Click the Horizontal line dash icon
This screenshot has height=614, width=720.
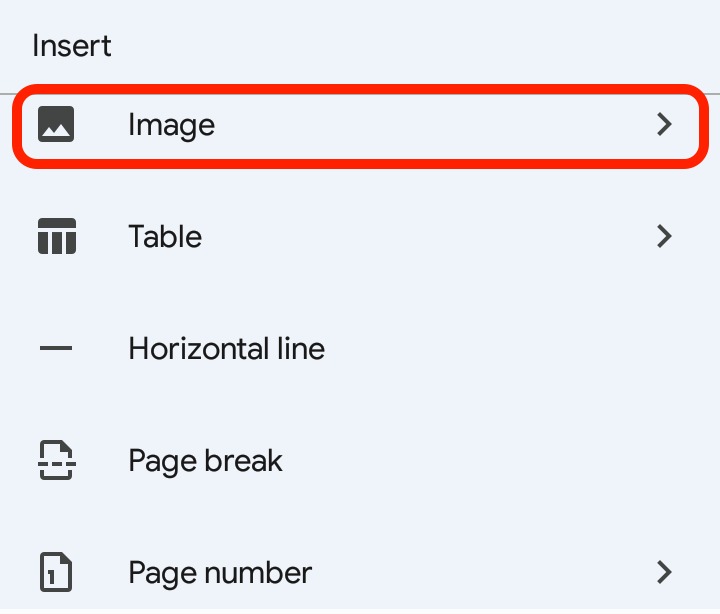click(56, 349)
